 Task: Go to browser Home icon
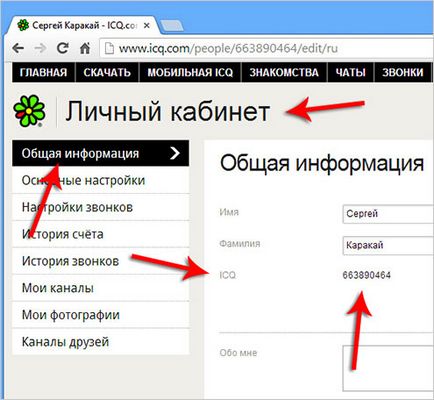pyautogui.click(x=85, y=49)
